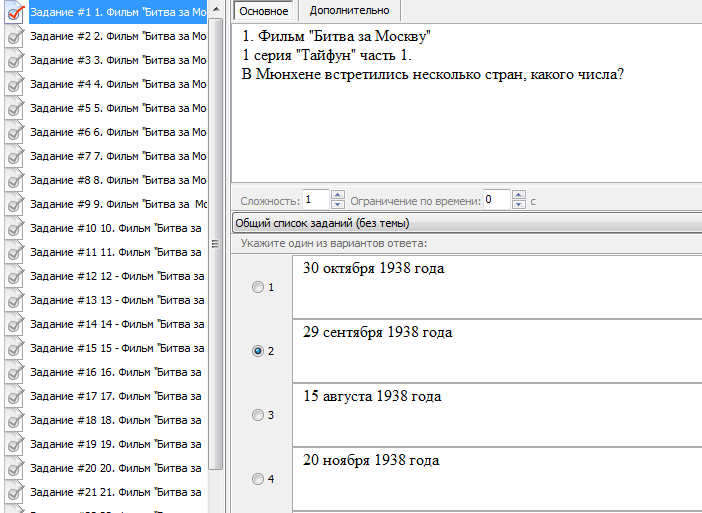Click the page icon beside Задание #19

(x=14, y=445)
